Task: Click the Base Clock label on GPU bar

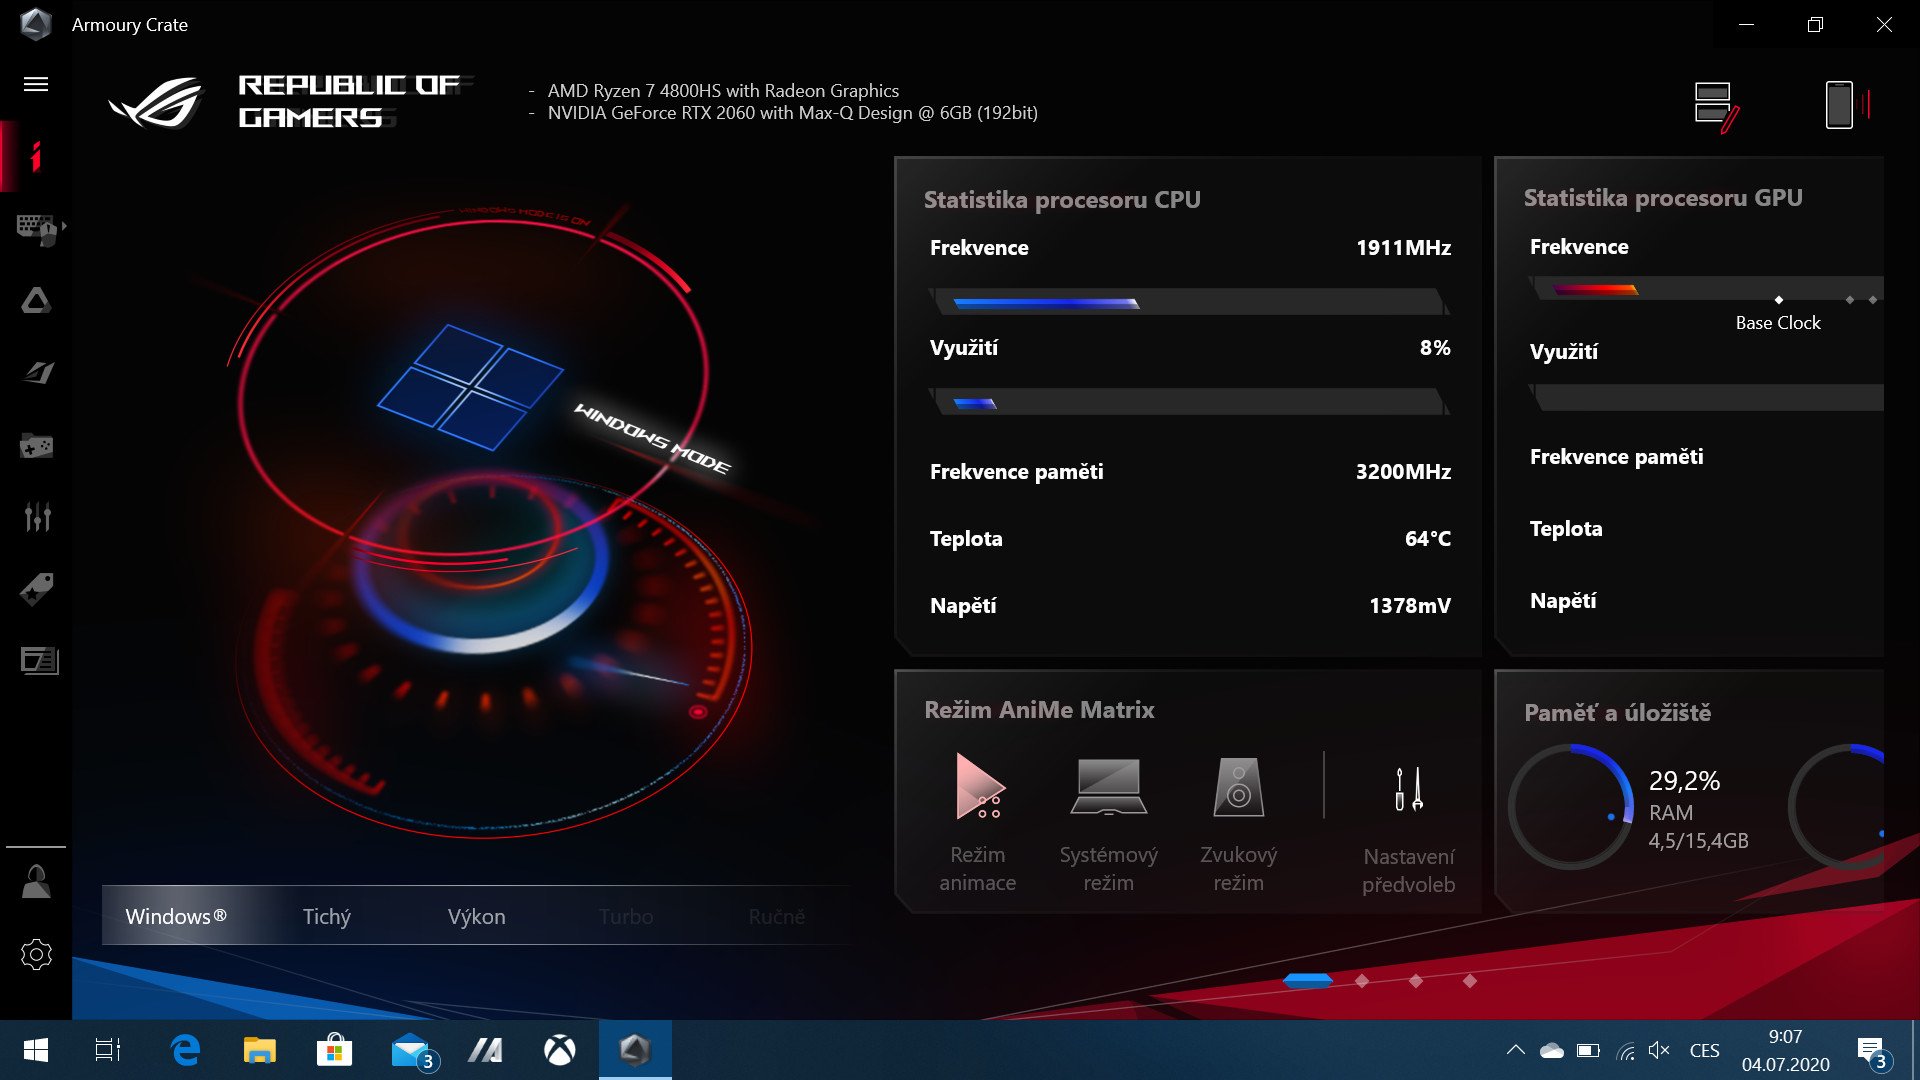Action: click(x=1778, y=323)
